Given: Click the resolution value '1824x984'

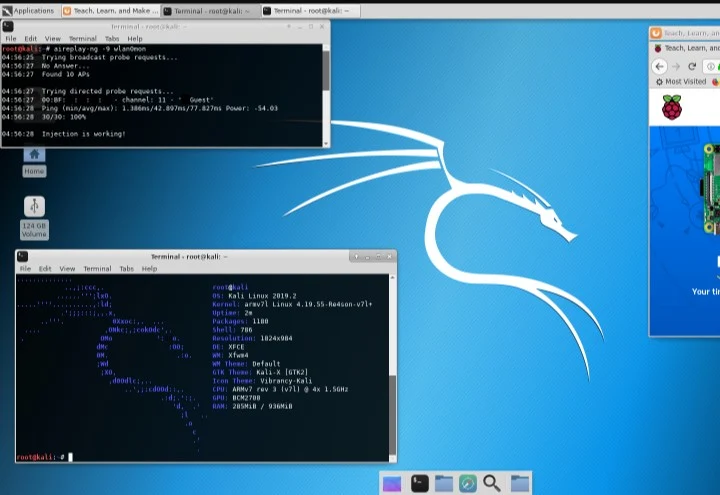Looking at the screenshot, I should click(276, 338).
